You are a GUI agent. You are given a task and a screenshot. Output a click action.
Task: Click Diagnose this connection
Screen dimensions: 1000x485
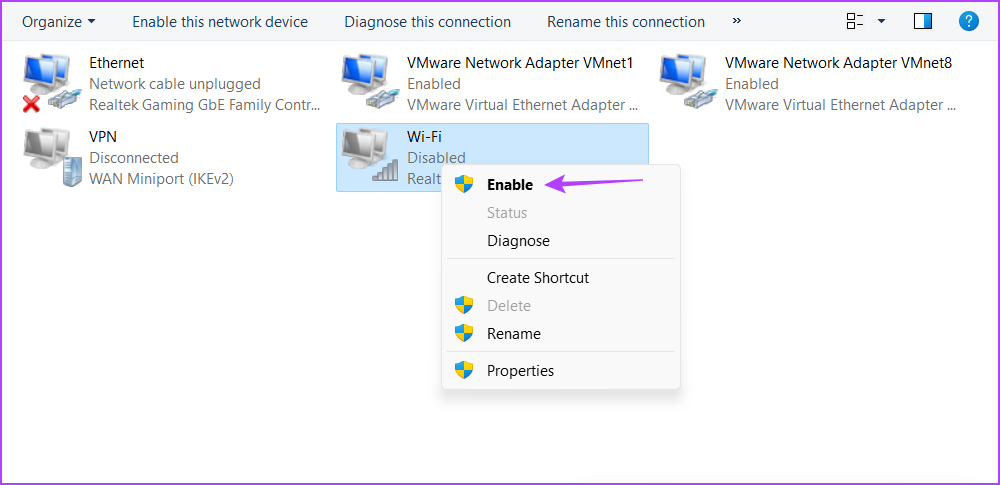(427, 22)
